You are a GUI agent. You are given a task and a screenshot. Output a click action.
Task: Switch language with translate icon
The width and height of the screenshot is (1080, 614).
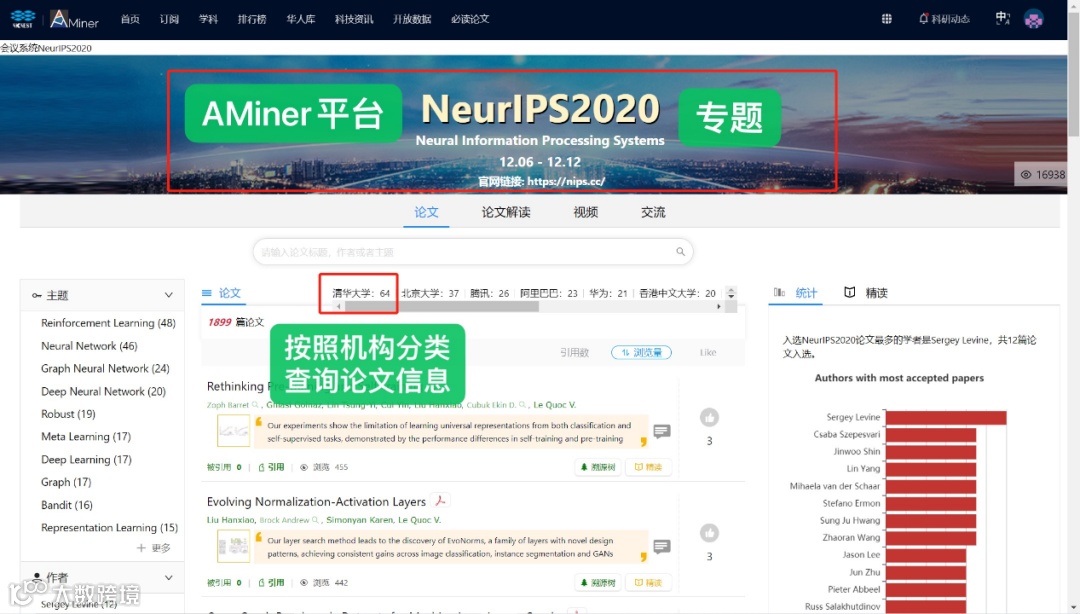(1003, 19)
